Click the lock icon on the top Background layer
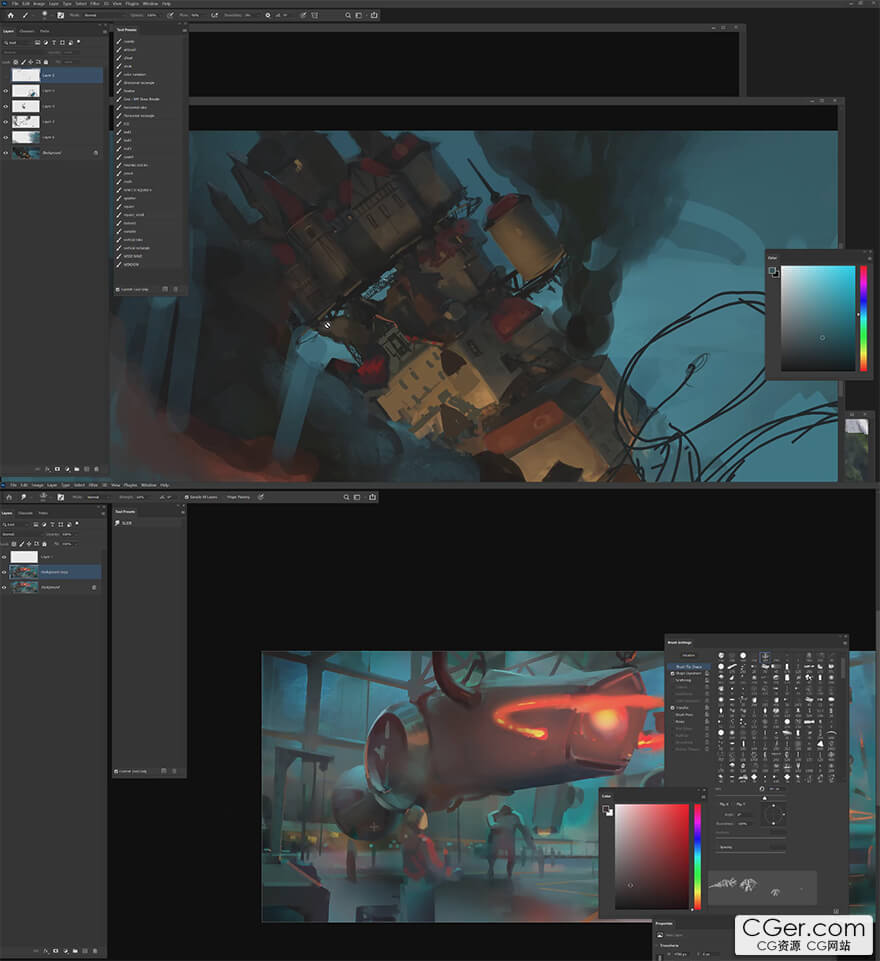Image resolution: width=880 pixels, height=961 pixels. pyautogui.click(x=95, y=153)
